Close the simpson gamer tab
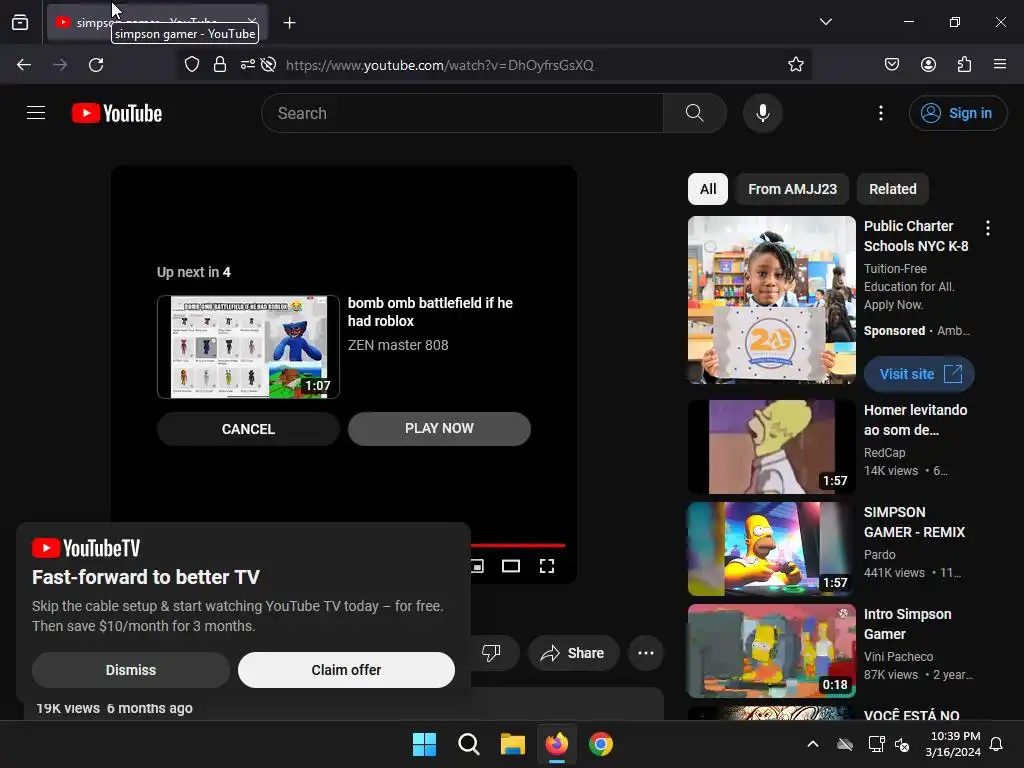Screen dimensions: 1024x768 pos(252,23)
